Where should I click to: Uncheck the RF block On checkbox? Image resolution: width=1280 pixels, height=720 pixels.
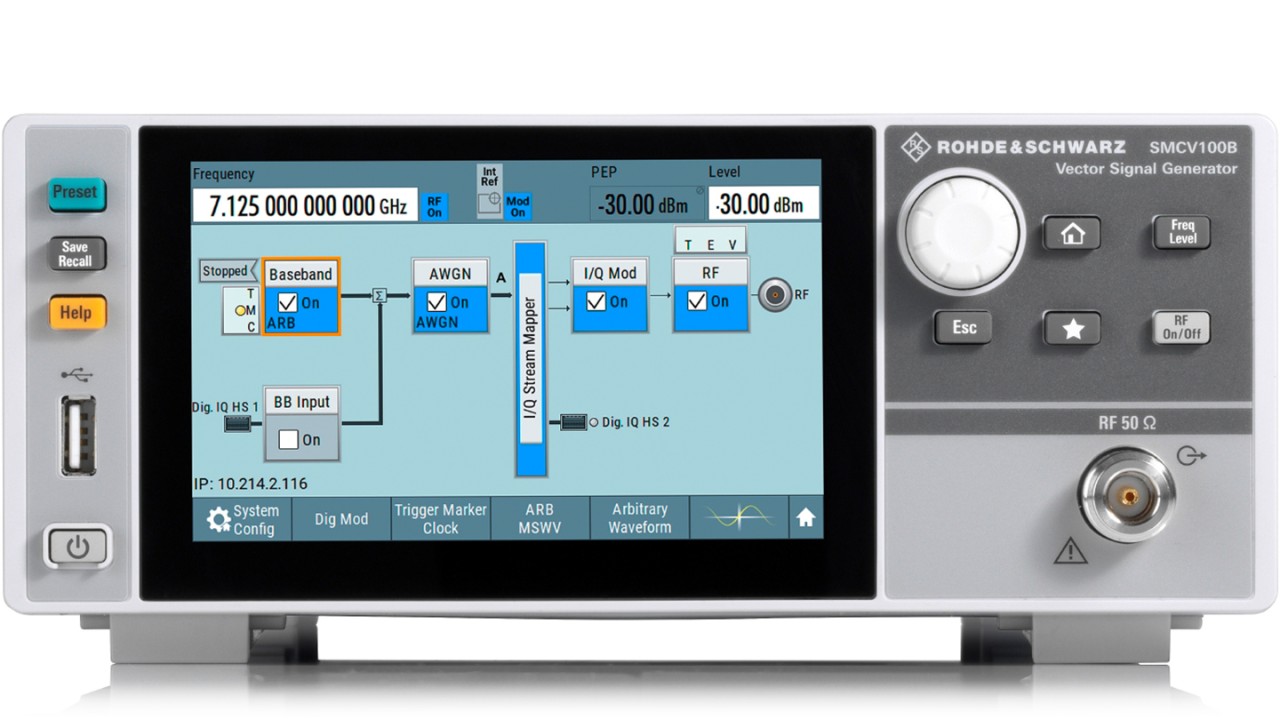coord(699,302)
